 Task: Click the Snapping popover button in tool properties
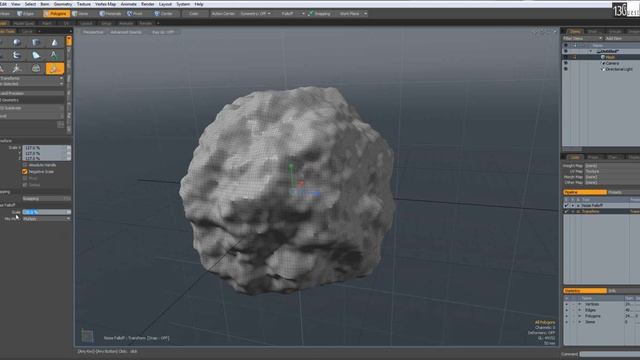pos(46,199)
